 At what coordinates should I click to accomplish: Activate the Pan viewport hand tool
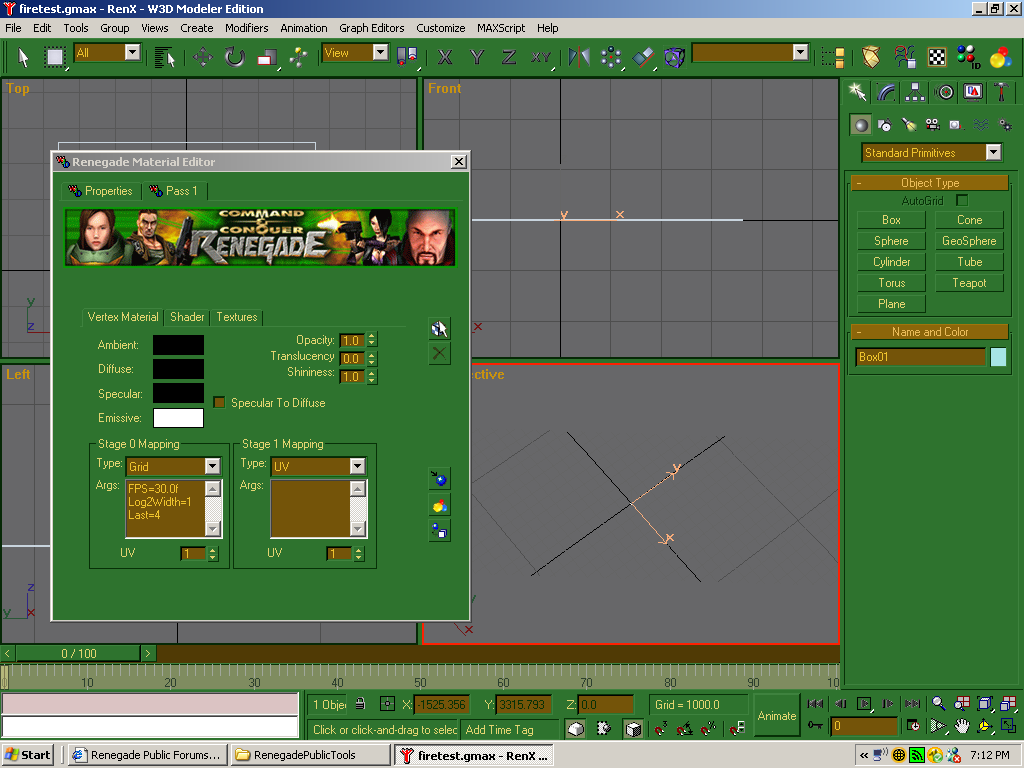click(x=962, y=726)
